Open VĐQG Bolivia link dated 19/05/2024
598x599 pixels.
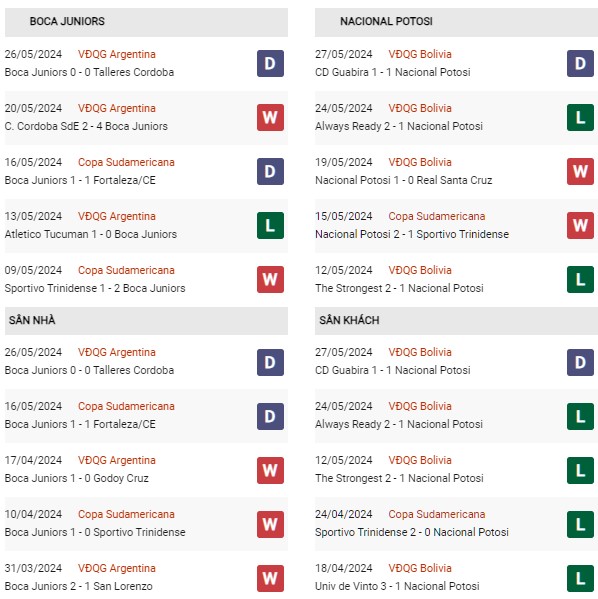[x=420, y=162]
